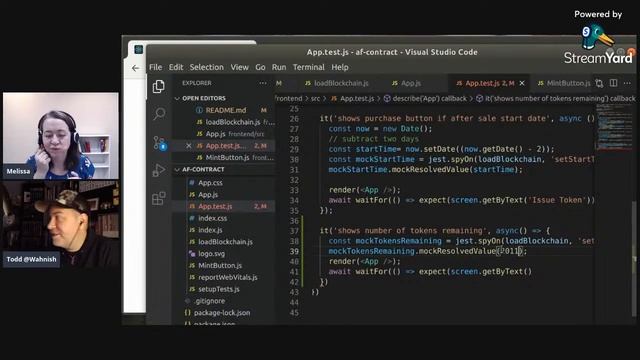The height and width of the screenshot is (360, 640).
Task: Select README.md in Open Editors
Action: click(x=225, y=110)
